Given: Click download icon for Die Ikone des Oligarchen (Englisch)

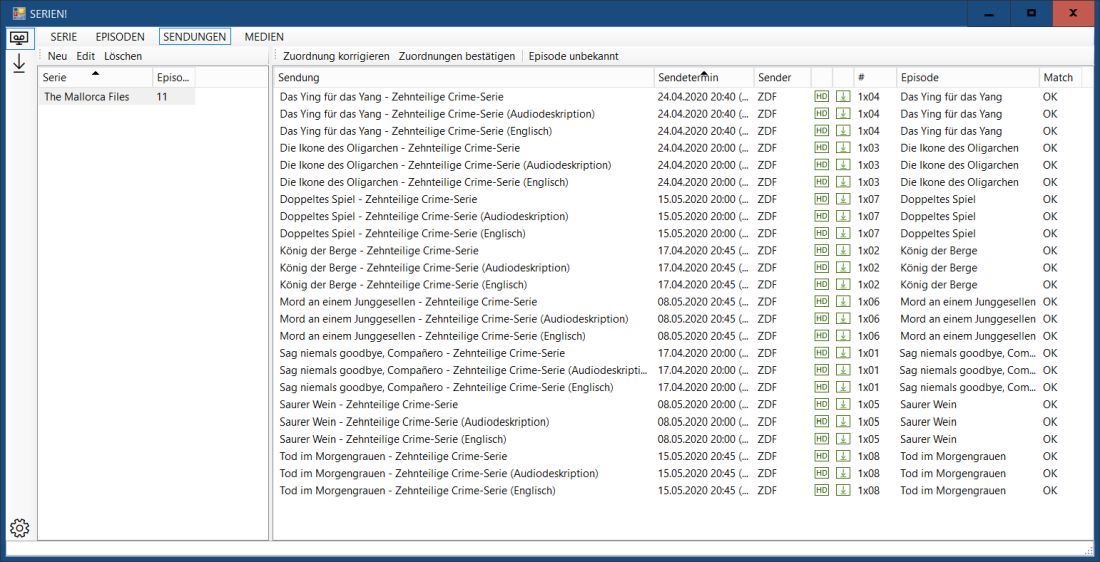Looking at the screenshot, I should 843,182.
